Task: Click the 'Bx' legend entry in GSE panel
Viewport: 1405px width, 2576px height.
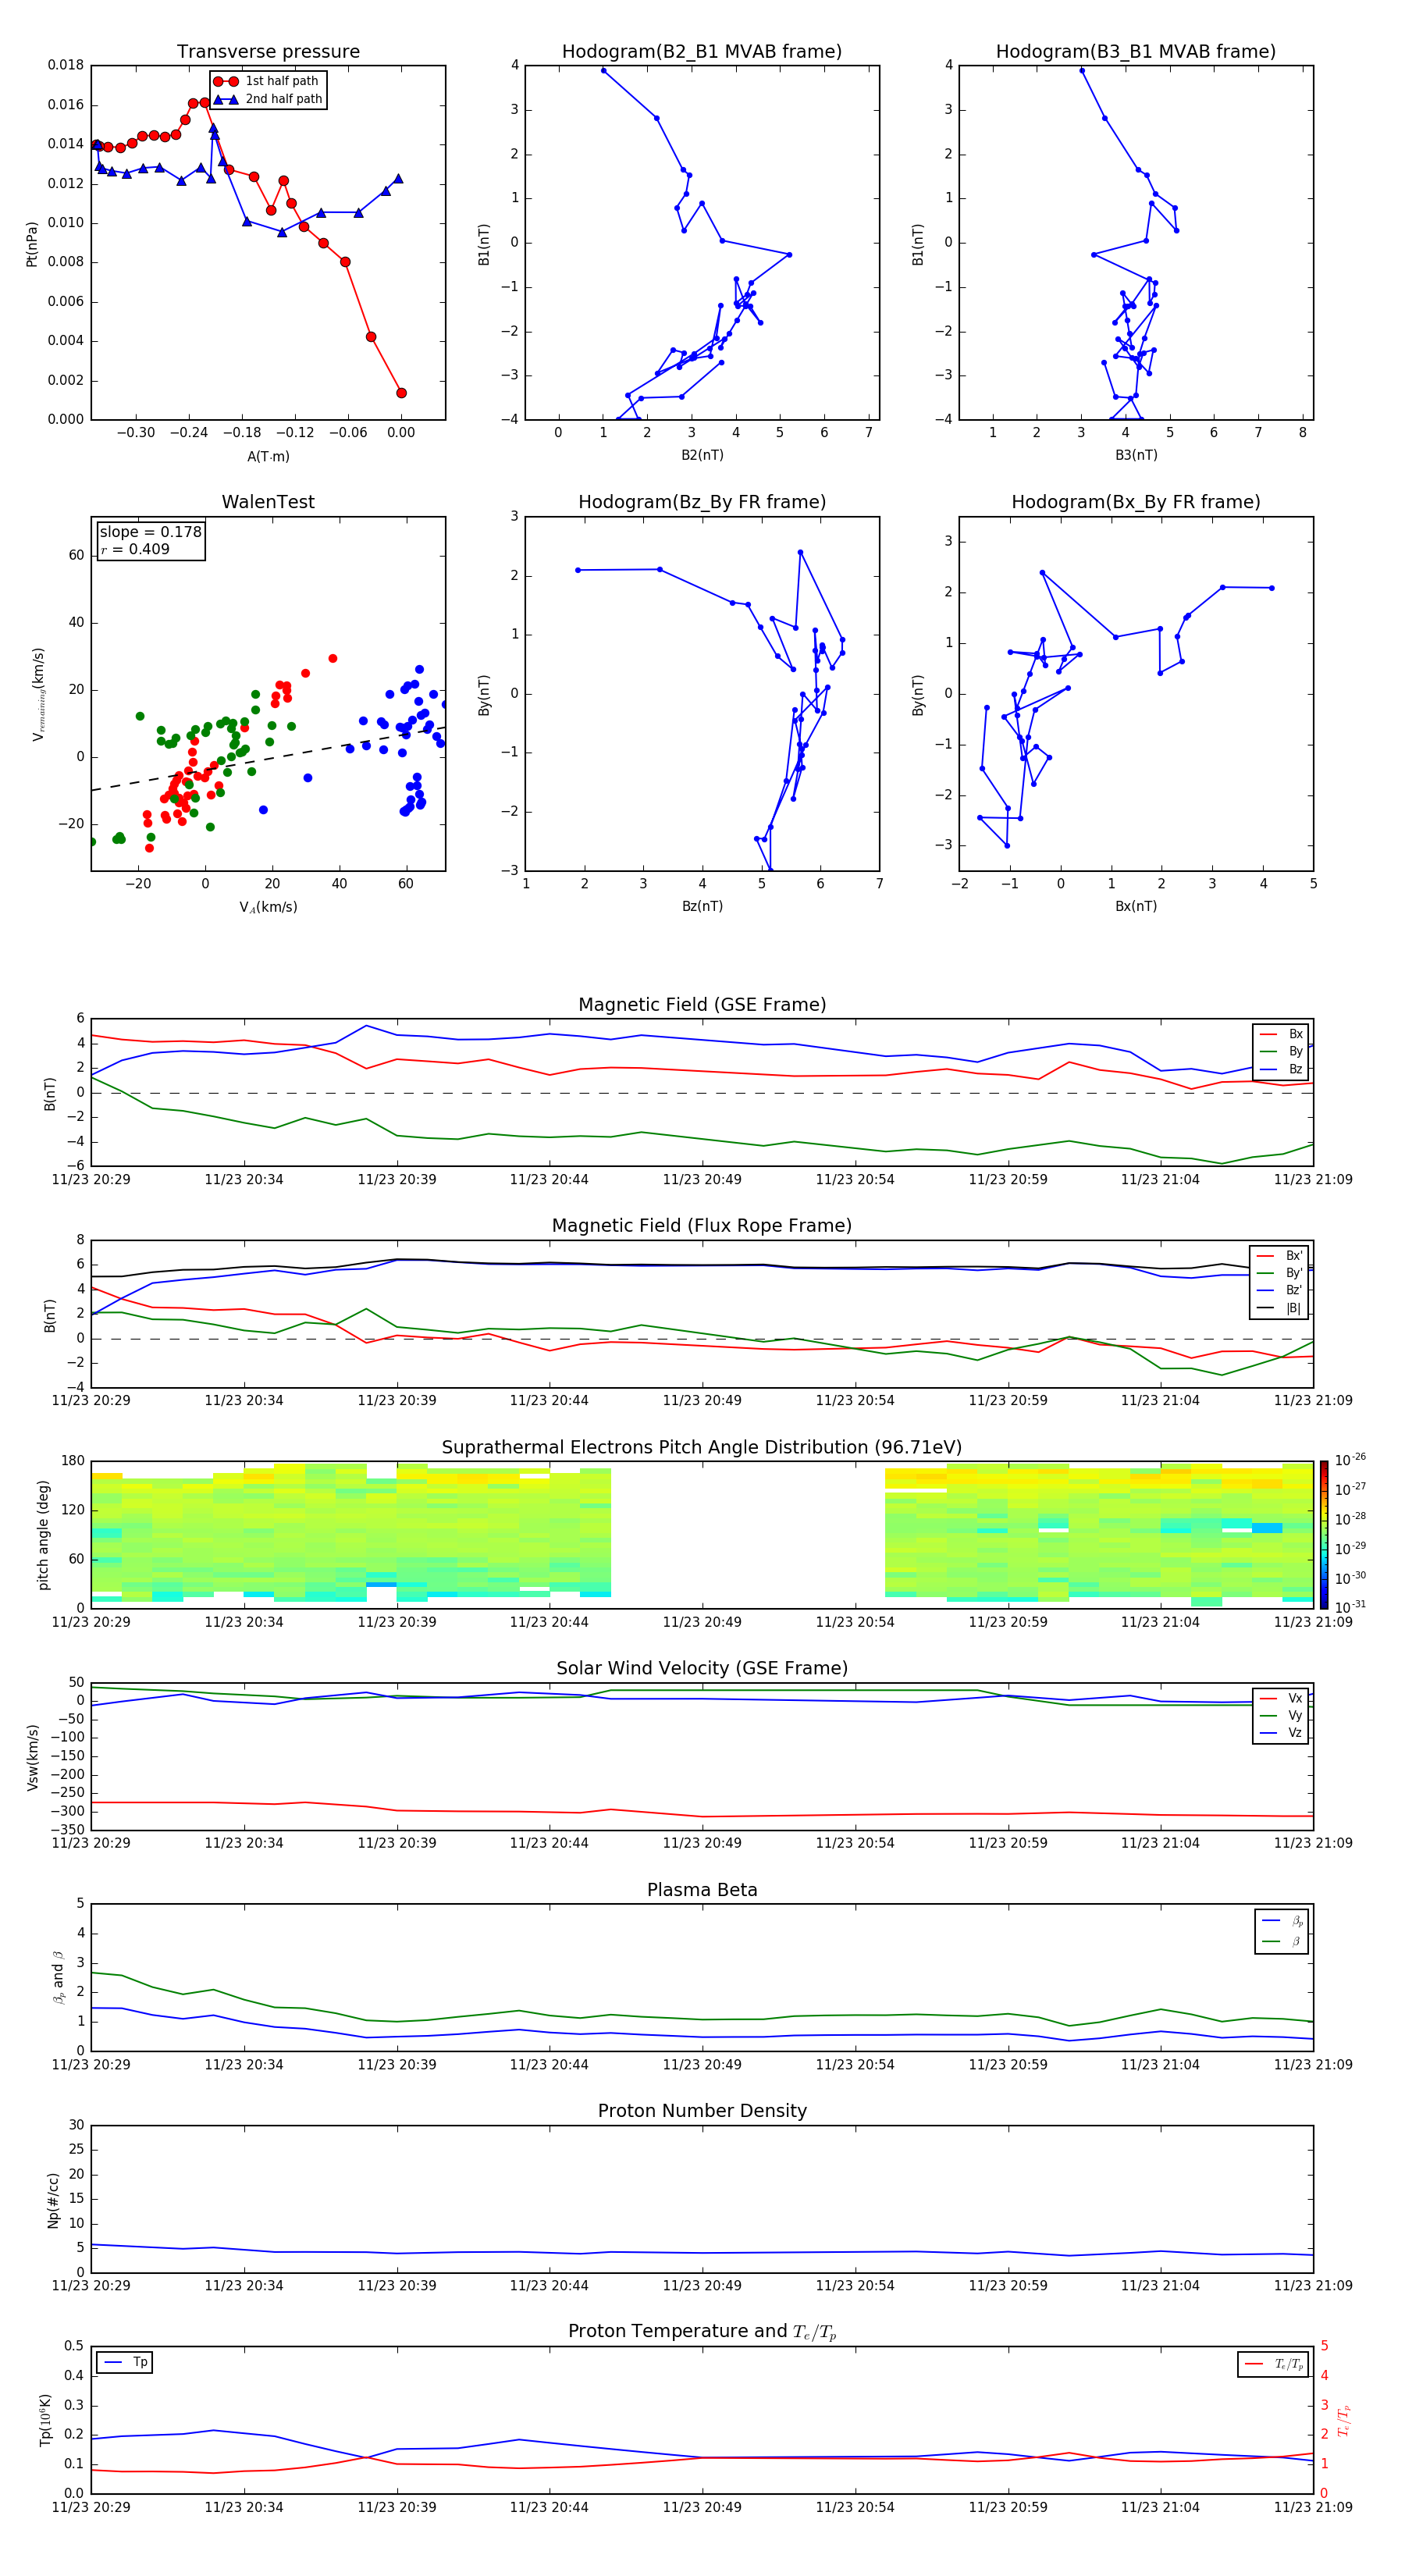Action: point(1281,1034)
